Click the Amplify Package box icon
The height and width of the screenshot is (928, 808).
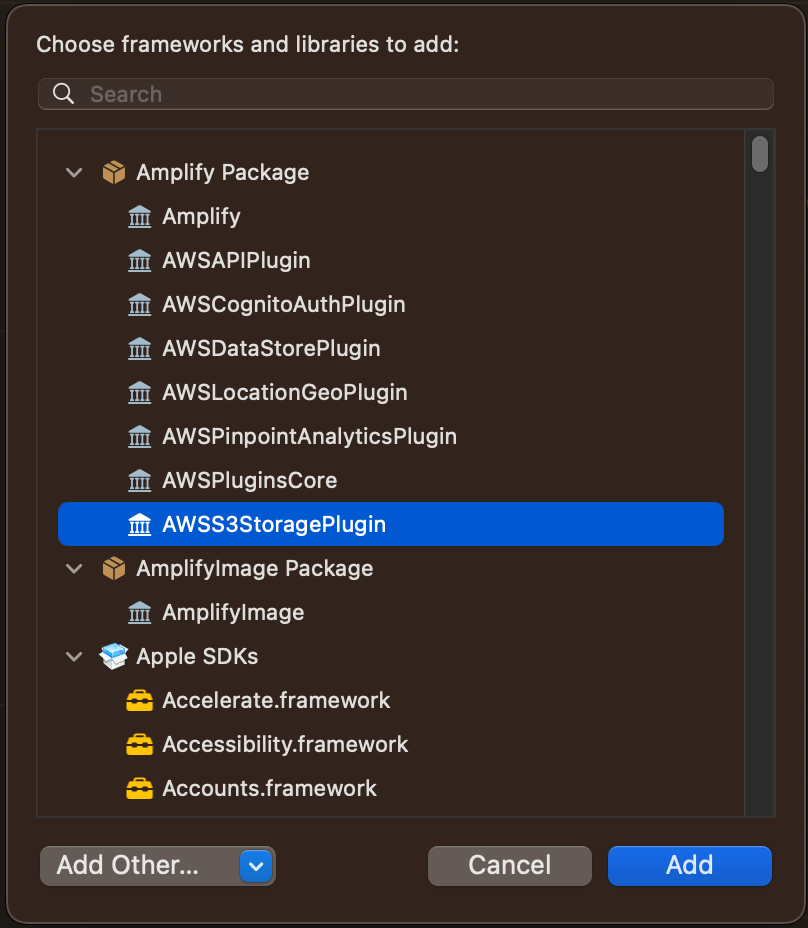point(114,173)
